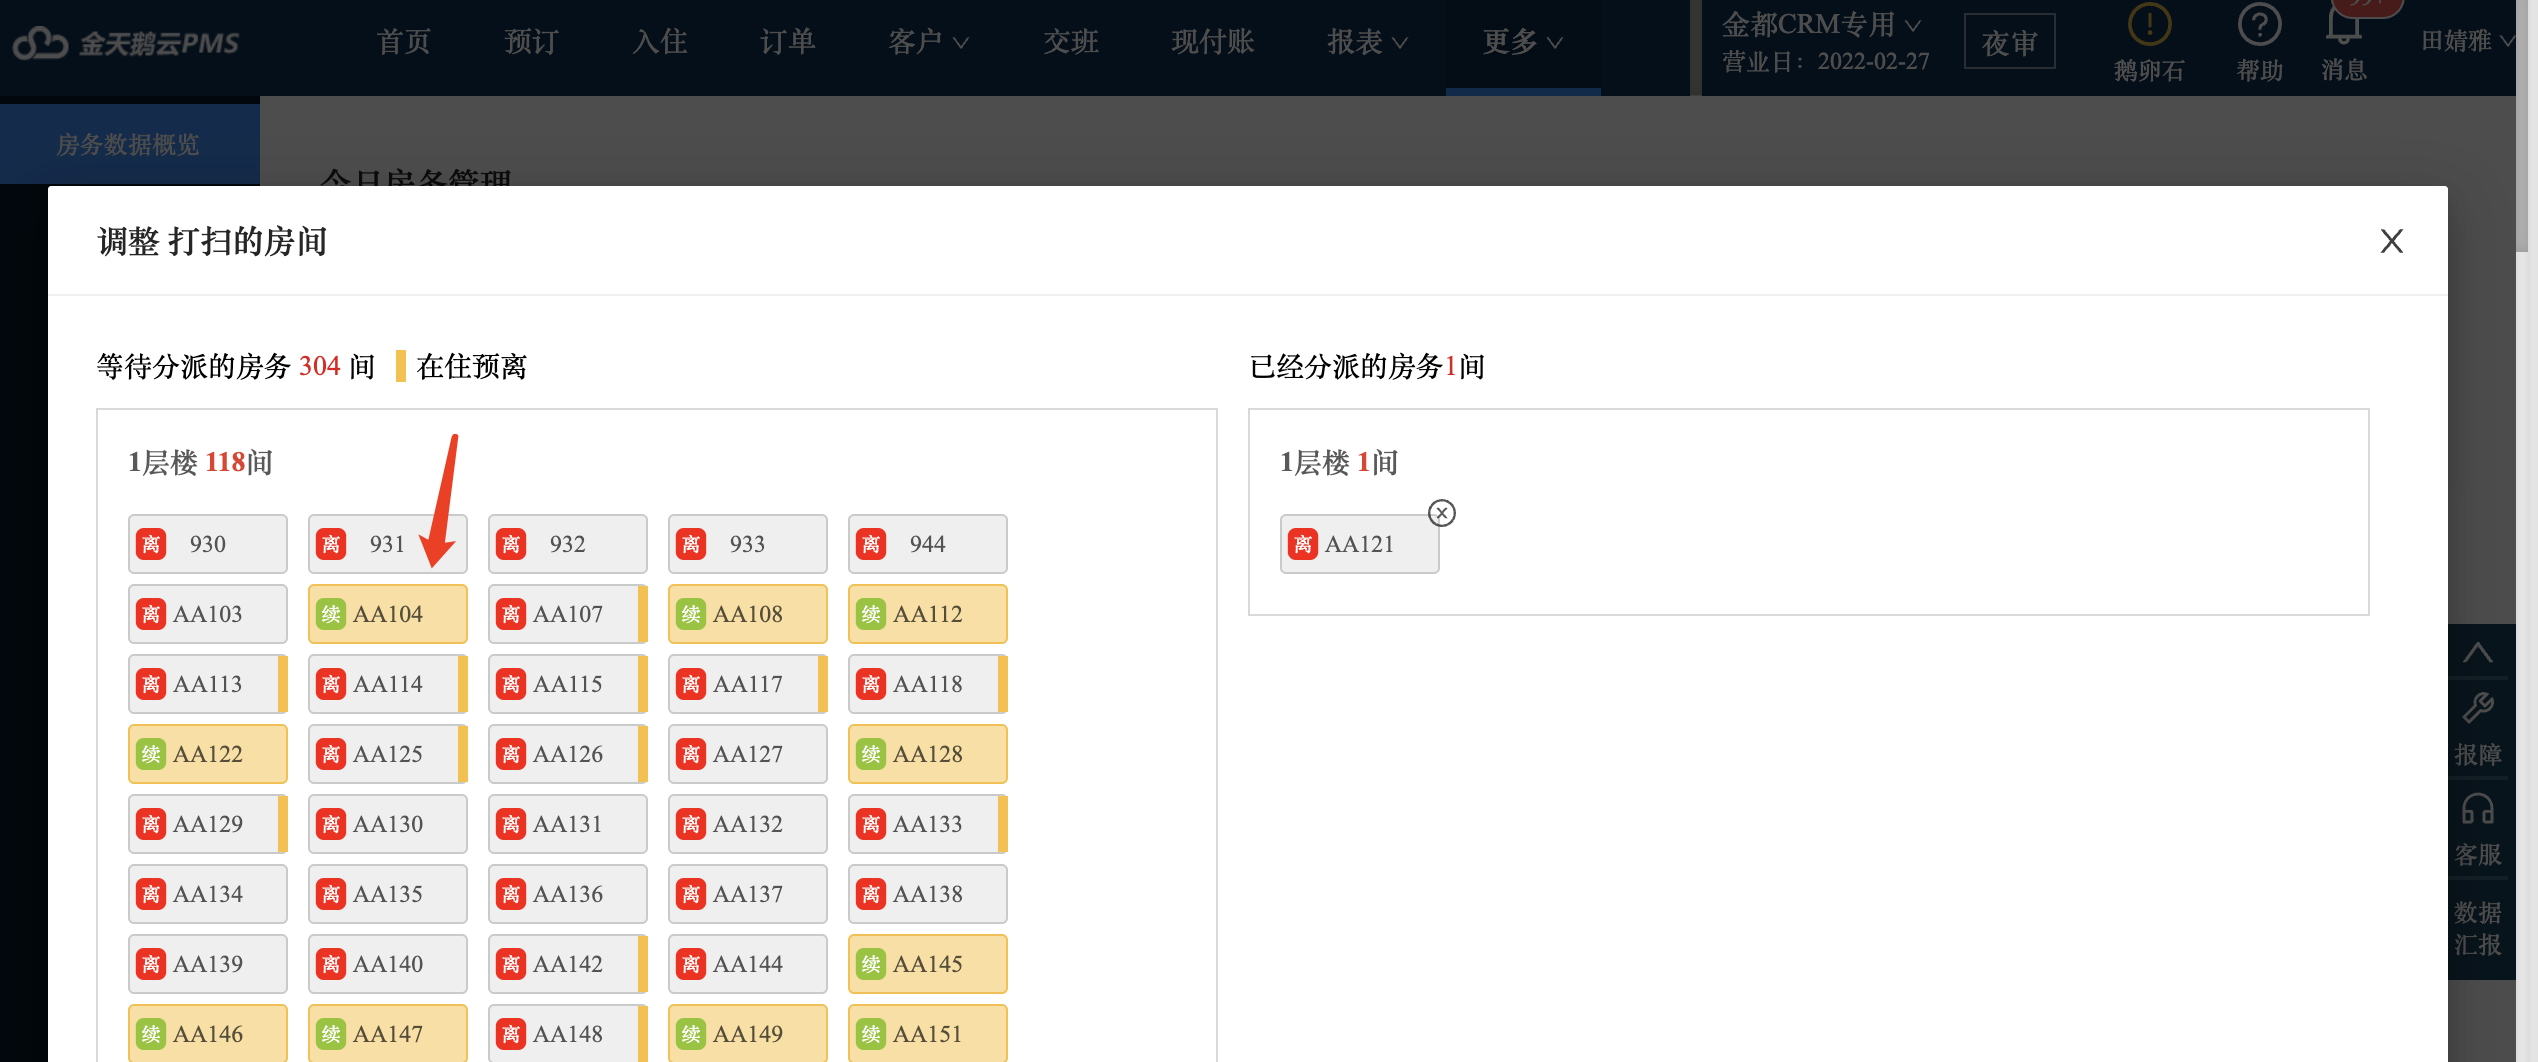Open the 入住 menu item
This screenshot has width=2538, height=1062.
pos(659,42)
